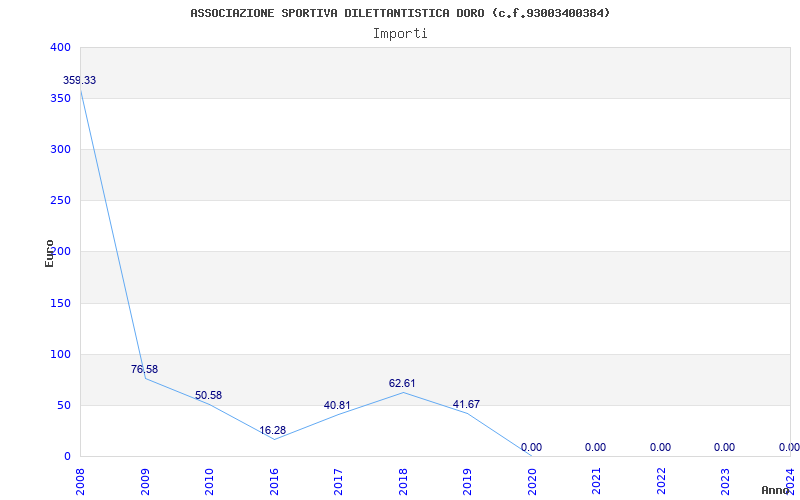Click the 0 y-axis tick label
This screenshot has width=800, height=500.
point(67,456)
